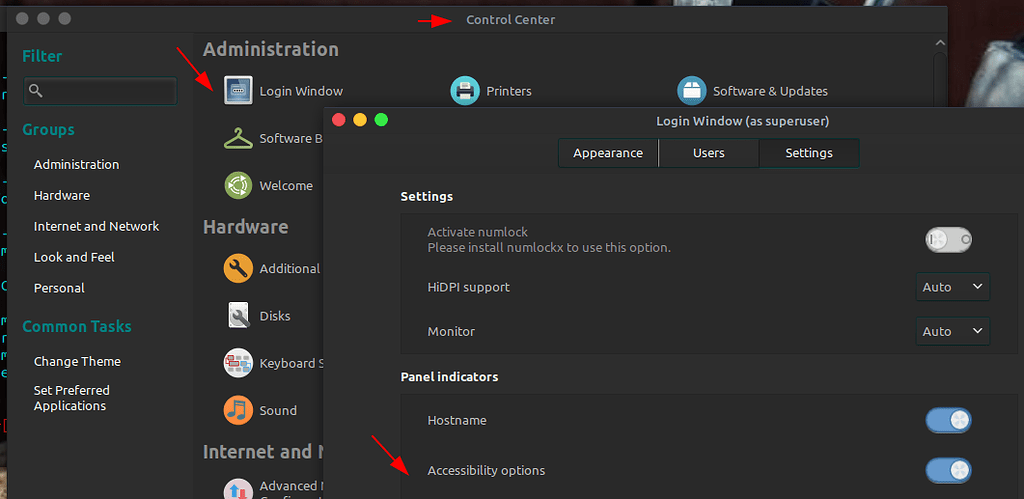Switch to the Appearance tab
The height and width of the screenshot is (499, 1024).
point(608,153)
